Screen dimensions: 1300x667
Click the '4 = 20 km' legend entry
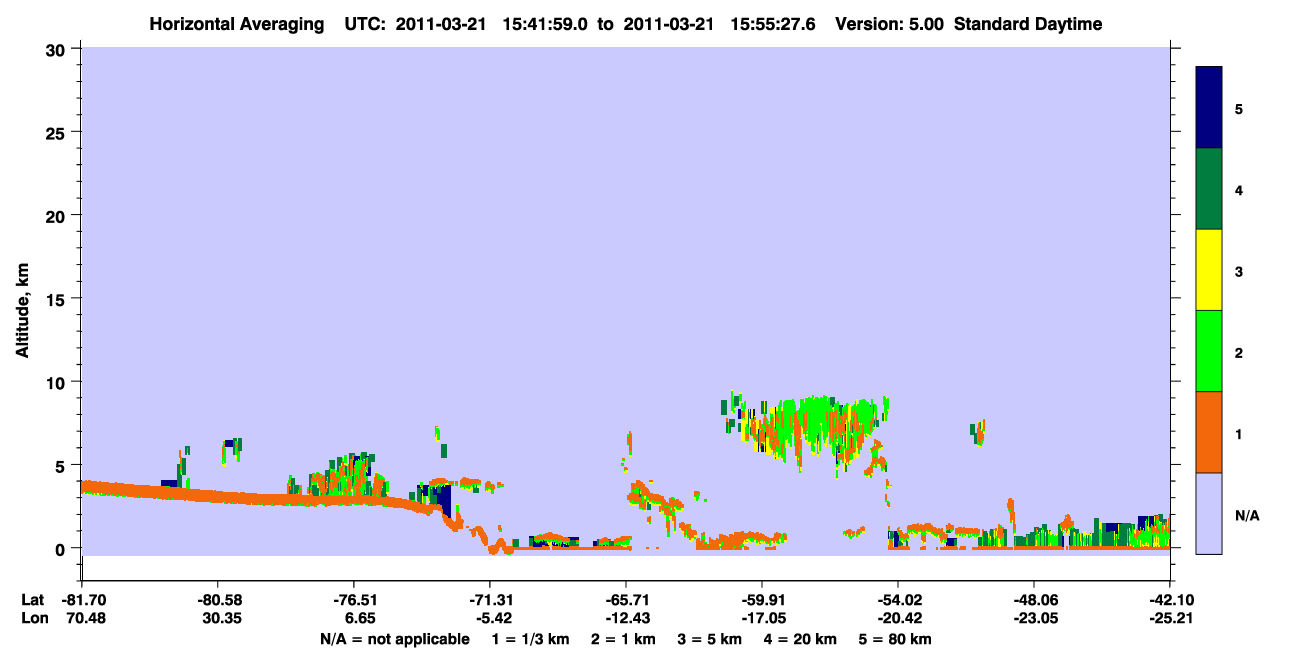tap(800, 639)
